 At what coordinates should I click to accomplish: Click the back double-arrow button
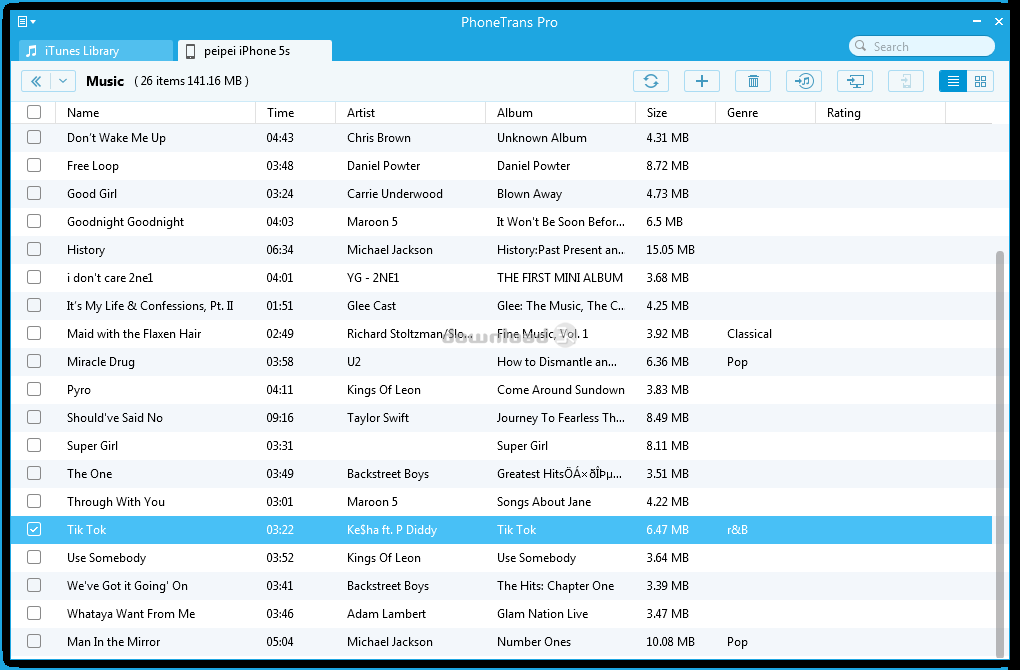36,81
